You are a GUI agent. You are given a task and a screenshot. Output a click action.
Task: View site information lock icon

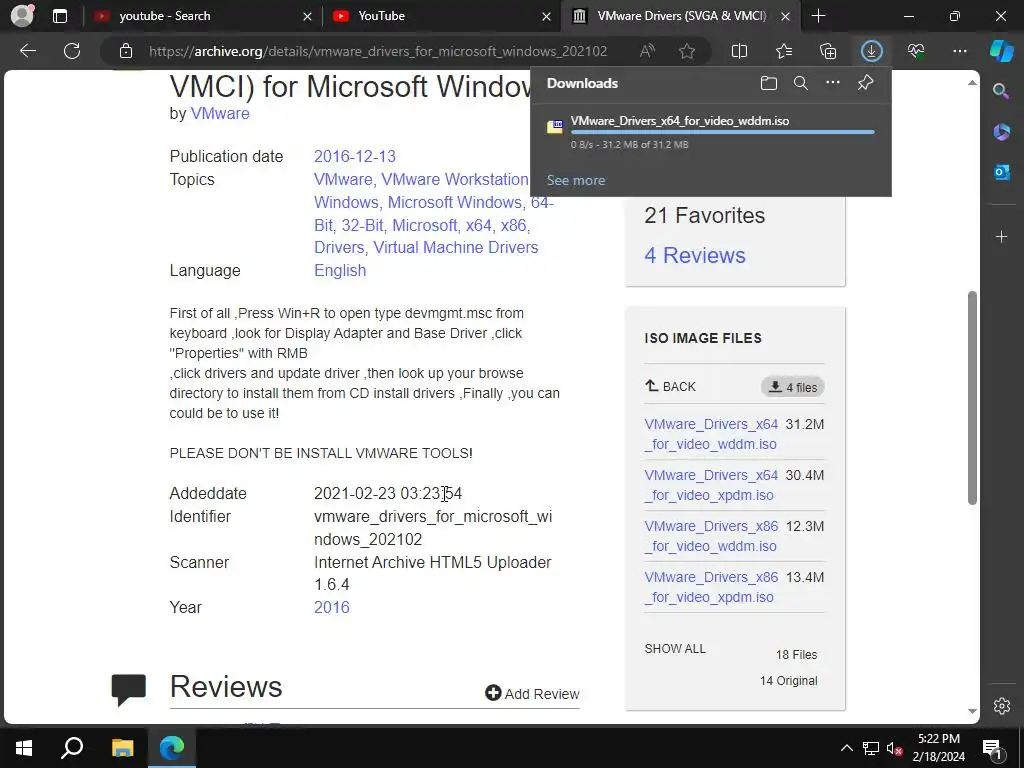[126, 51]
